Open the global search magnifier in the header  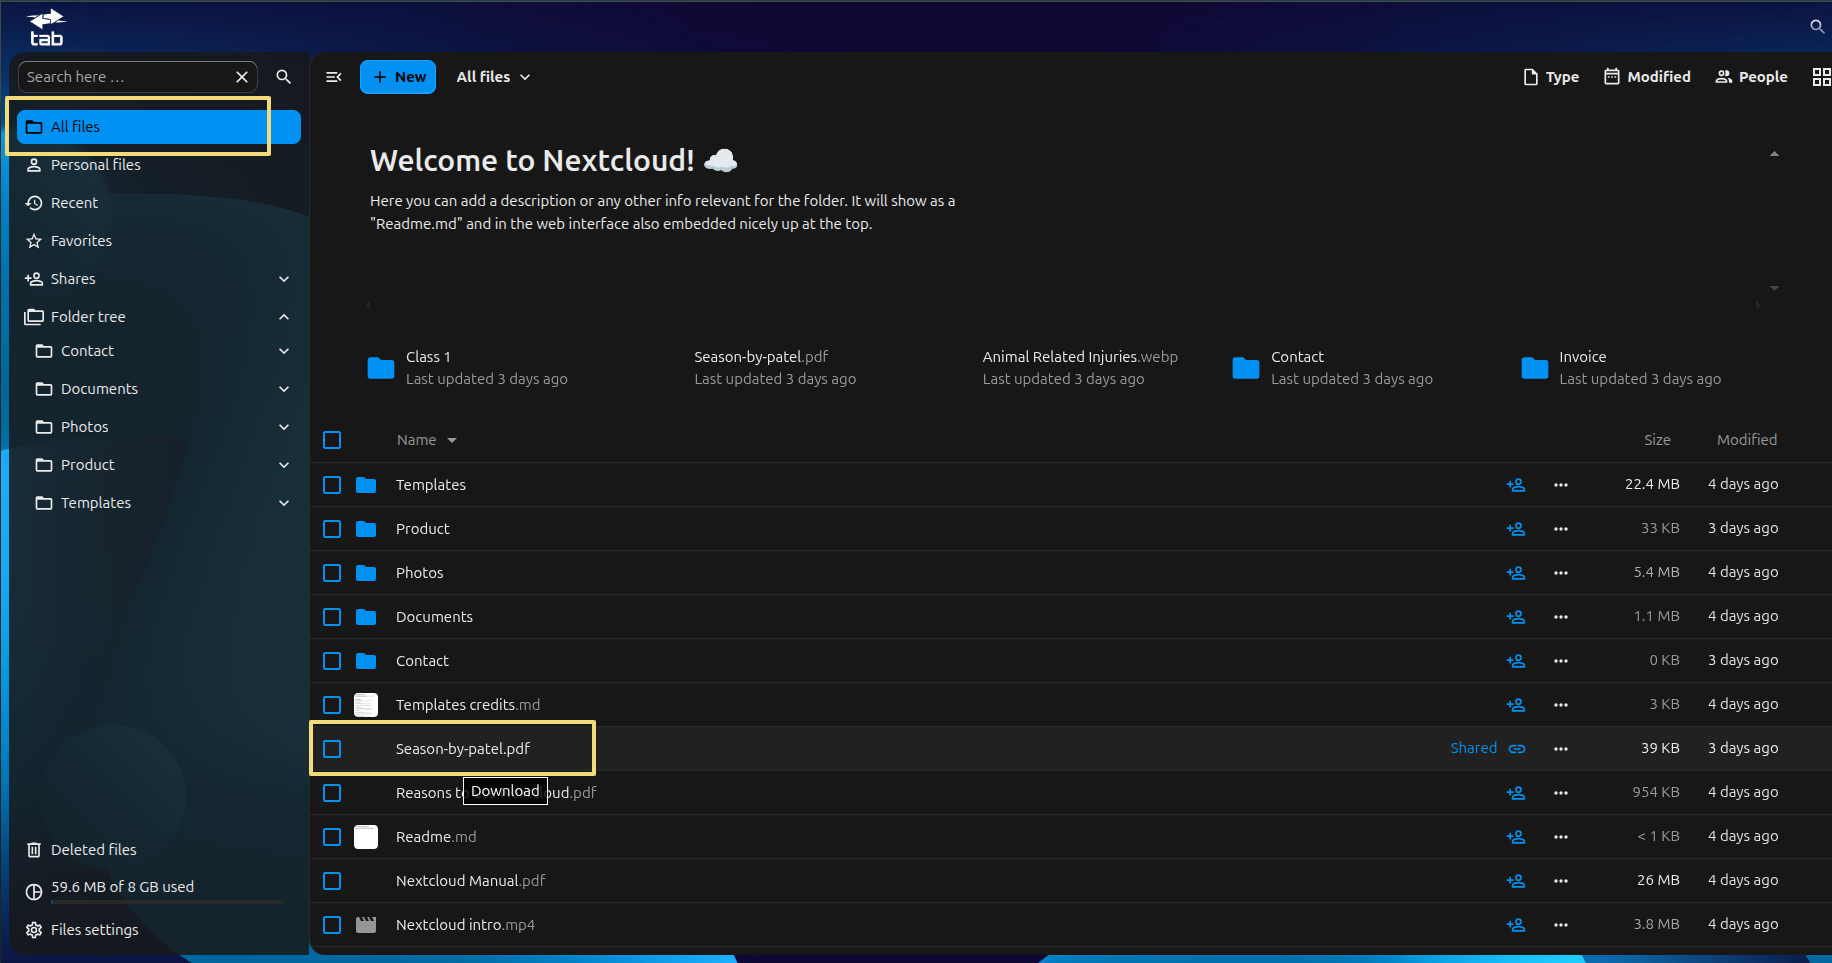coord(1817,26)
